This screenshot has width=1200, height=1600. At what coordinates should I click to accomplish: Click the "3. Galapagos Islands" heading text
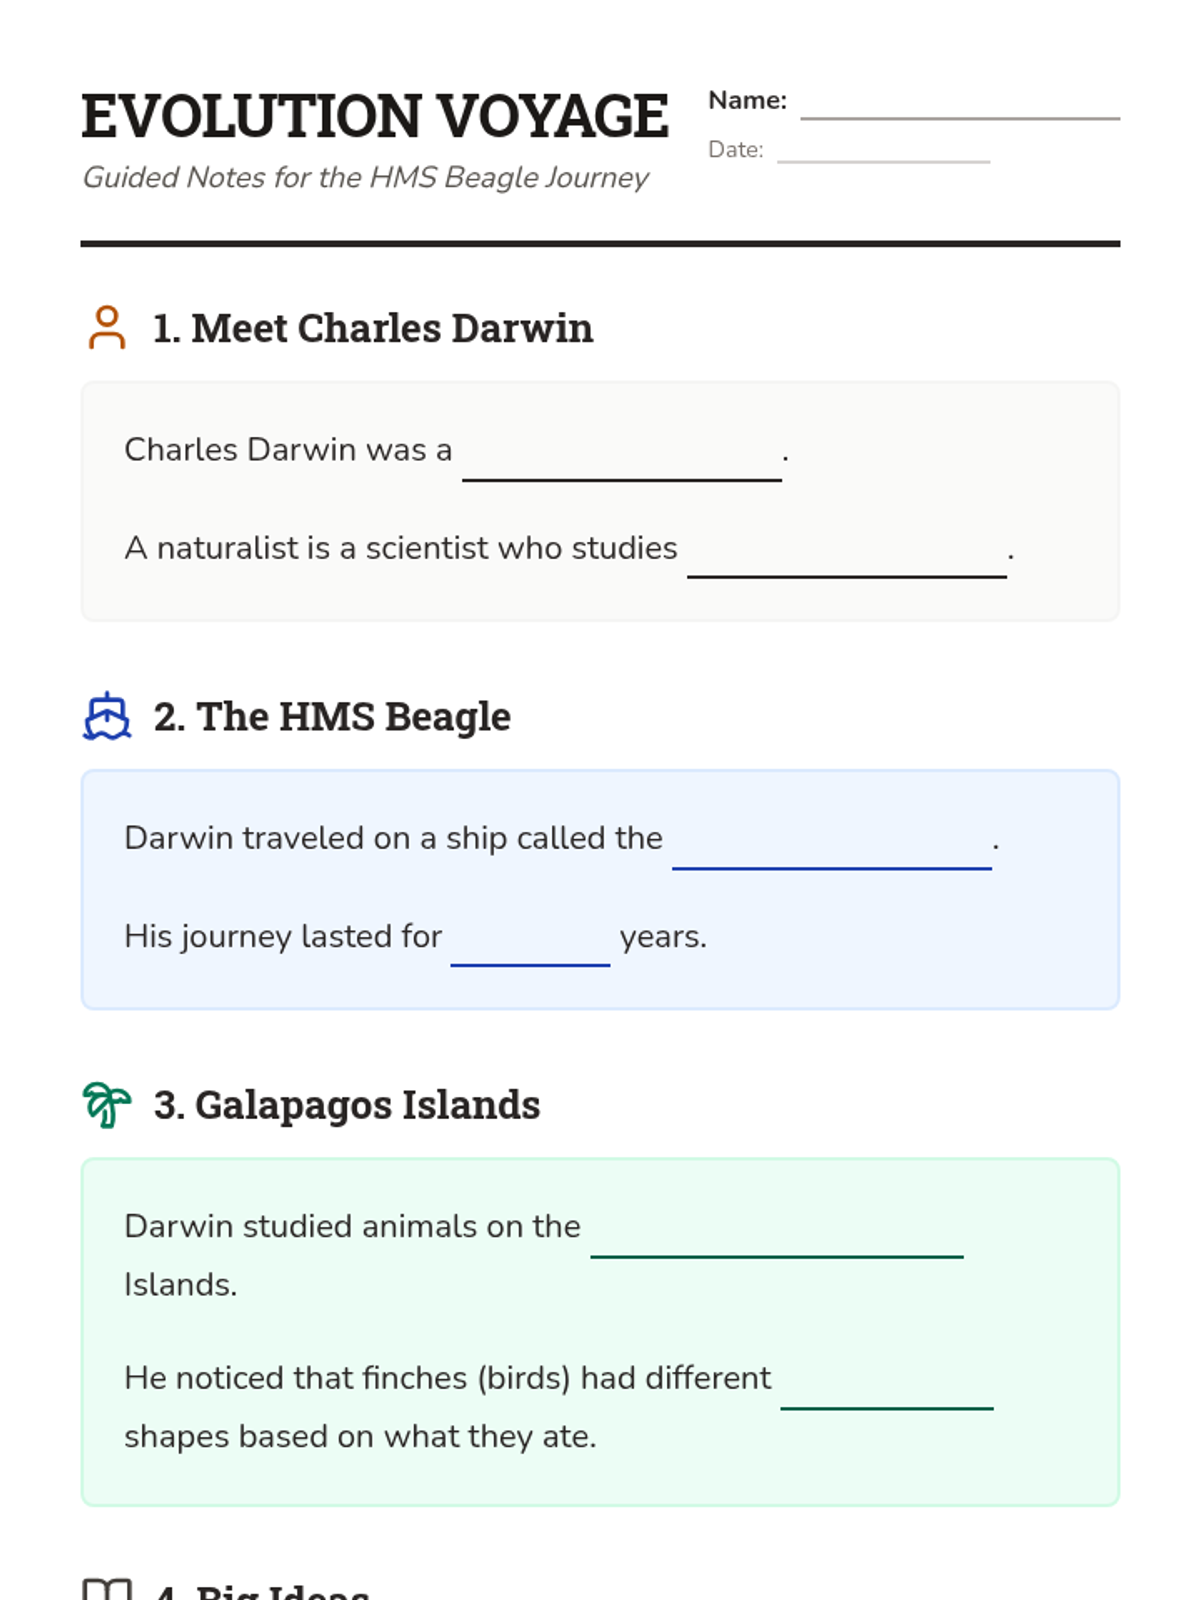click(x=346, y=1105)
